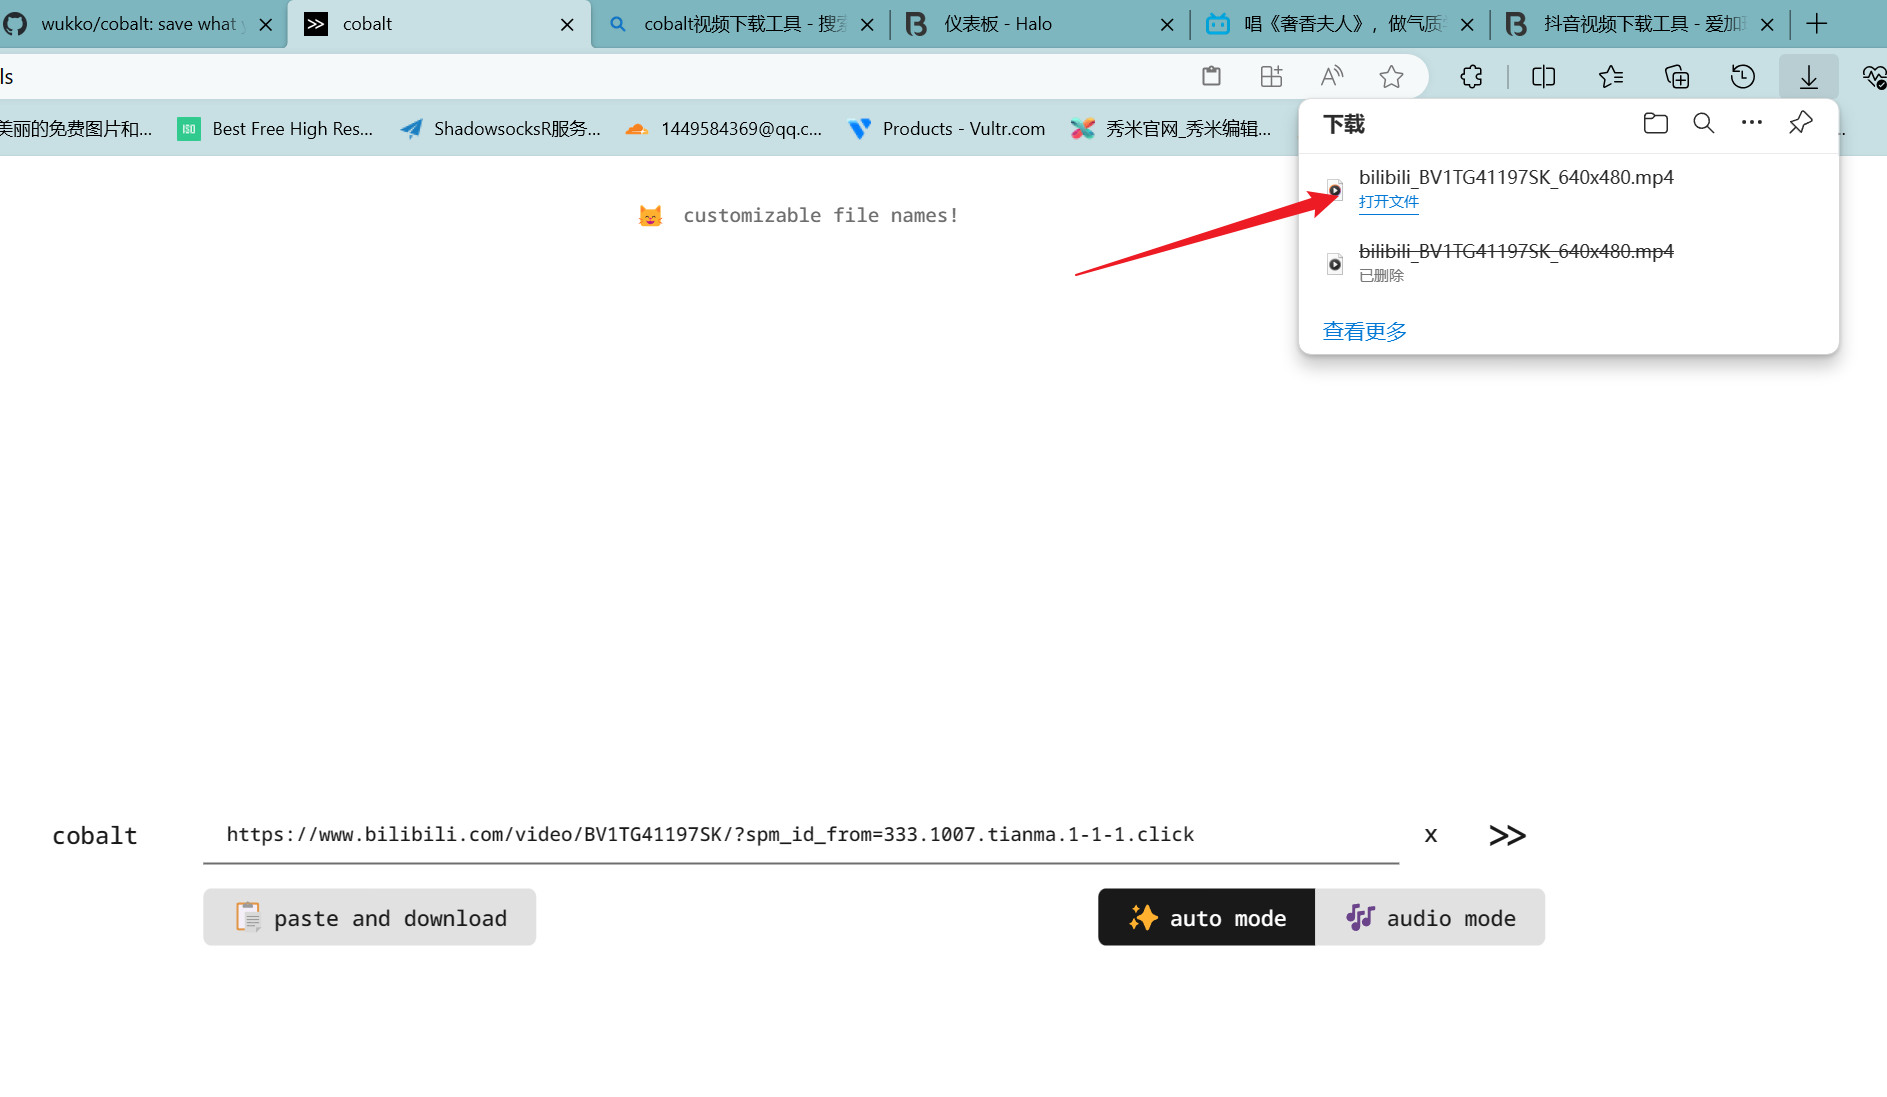Click the bilibili URL input field
The width and height of the screenshot is (1887, 1097).
point(800,835)
